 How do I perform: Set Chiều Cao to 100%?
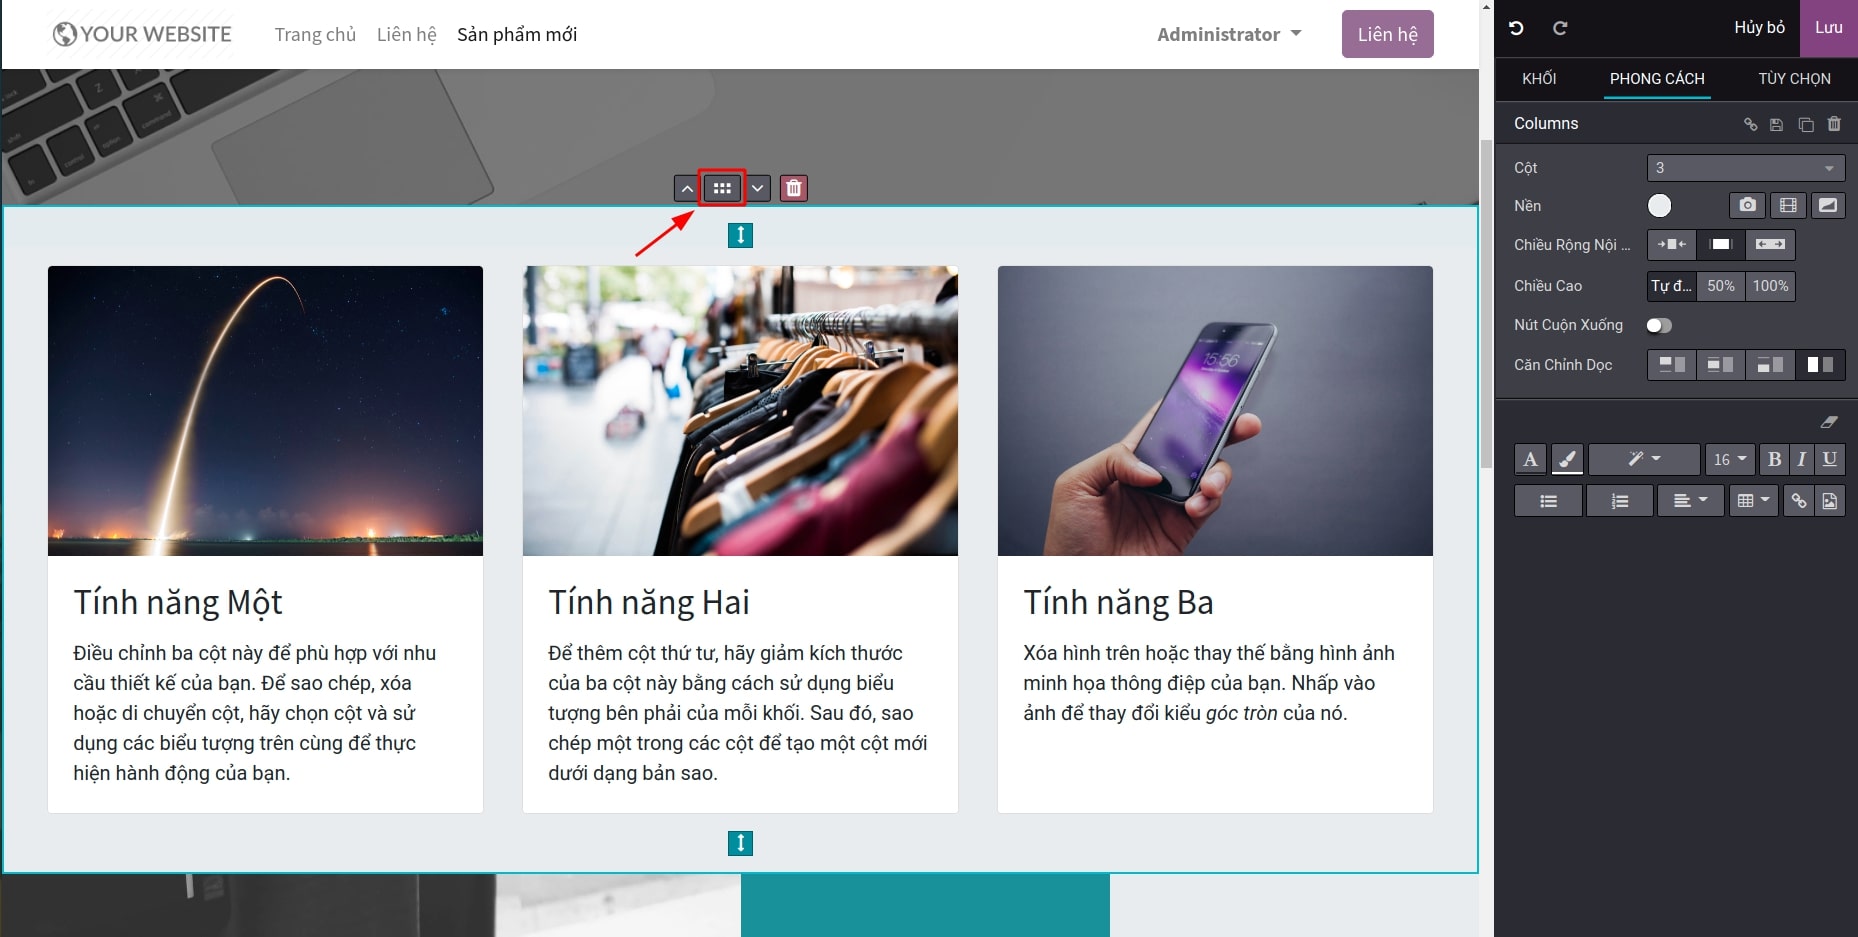(1770, 286)
